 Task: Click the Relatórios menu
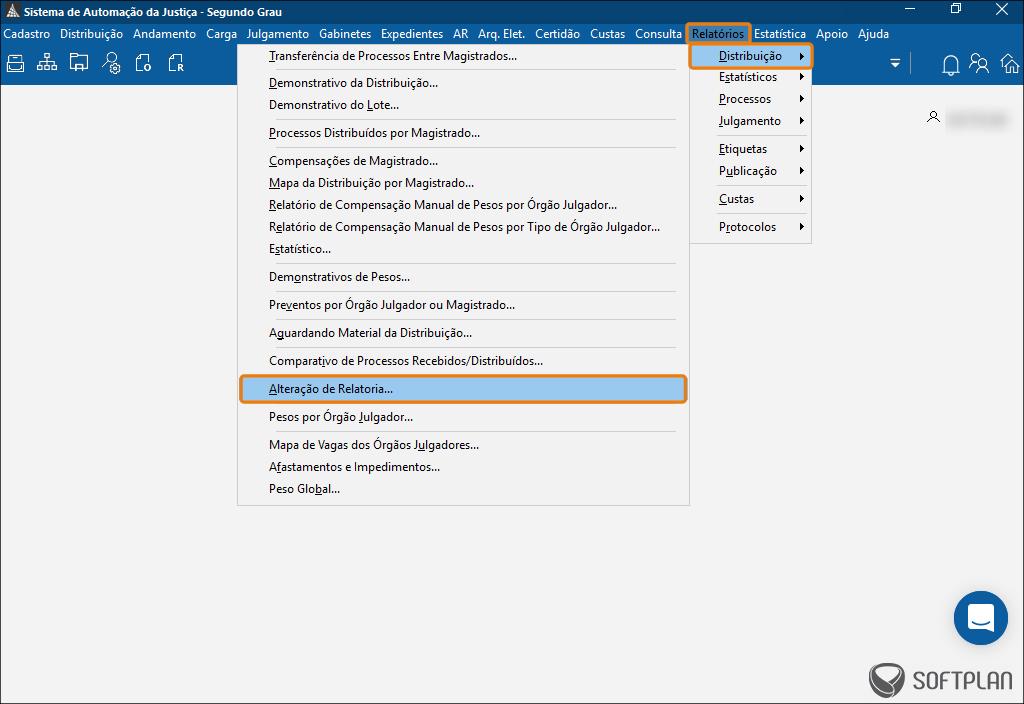[x=718, y=34]
